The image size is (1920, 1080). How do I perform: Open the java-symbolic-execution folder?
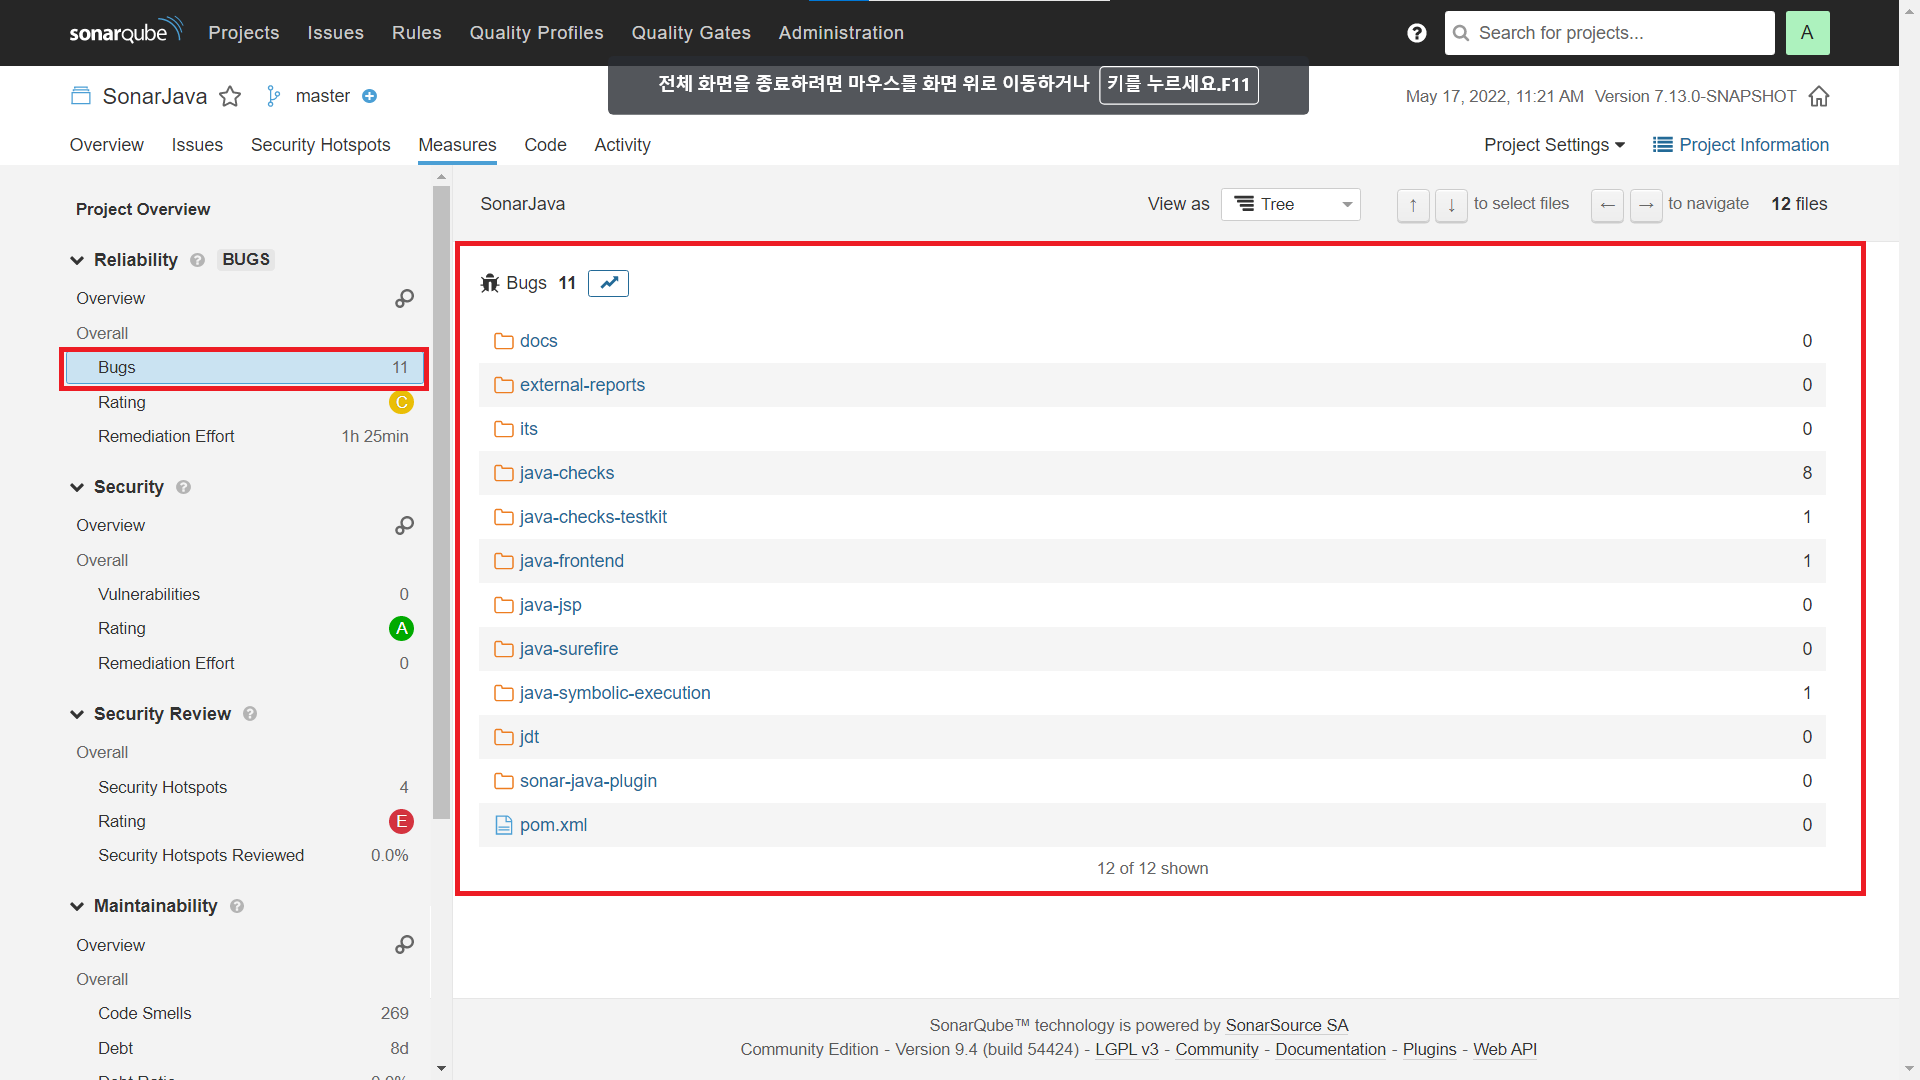615,693
